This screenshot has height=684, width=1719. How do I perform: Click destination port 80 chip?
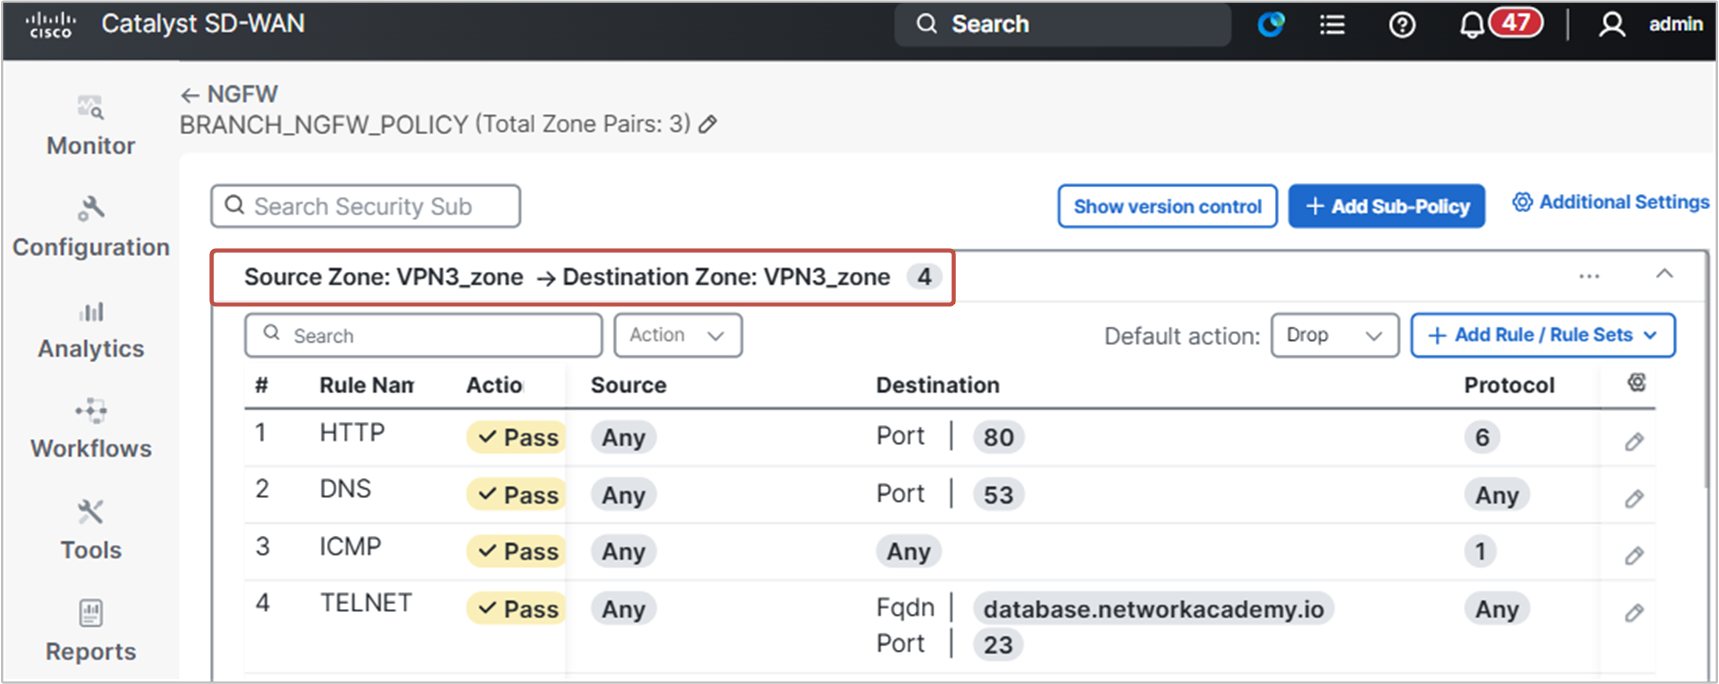tap(998, 437)
